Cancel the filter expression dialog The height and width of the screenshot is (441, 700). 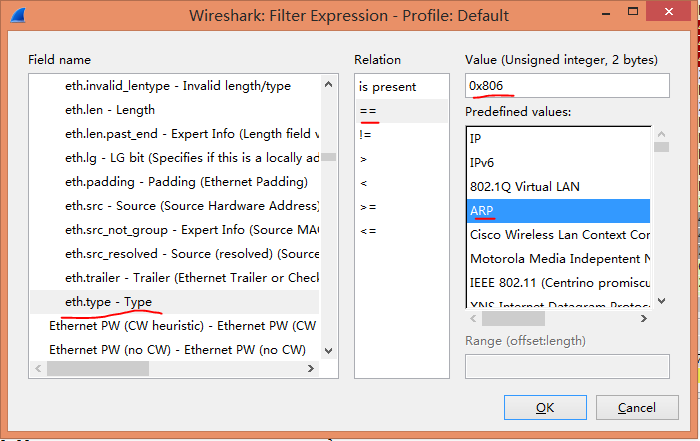pyautogui.click(x=637, y=408)
